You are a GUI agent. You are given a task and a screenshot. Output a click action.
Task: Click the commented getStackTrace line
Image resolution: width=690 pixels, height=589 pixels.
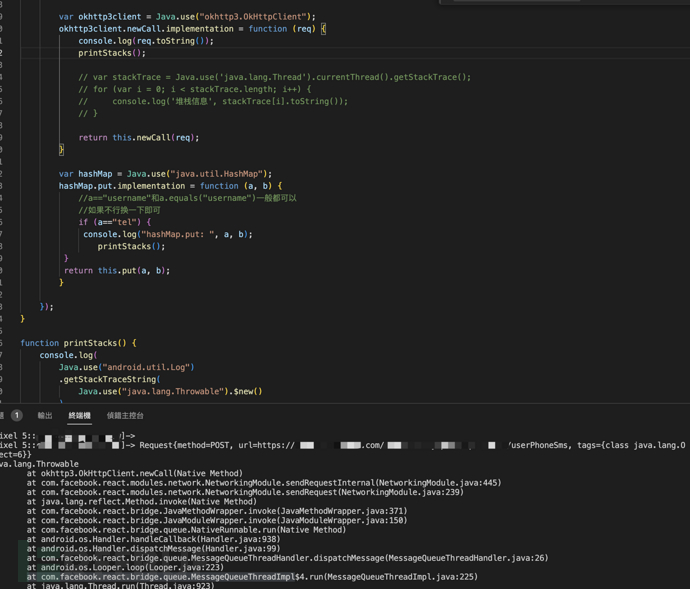coord(274,77)
